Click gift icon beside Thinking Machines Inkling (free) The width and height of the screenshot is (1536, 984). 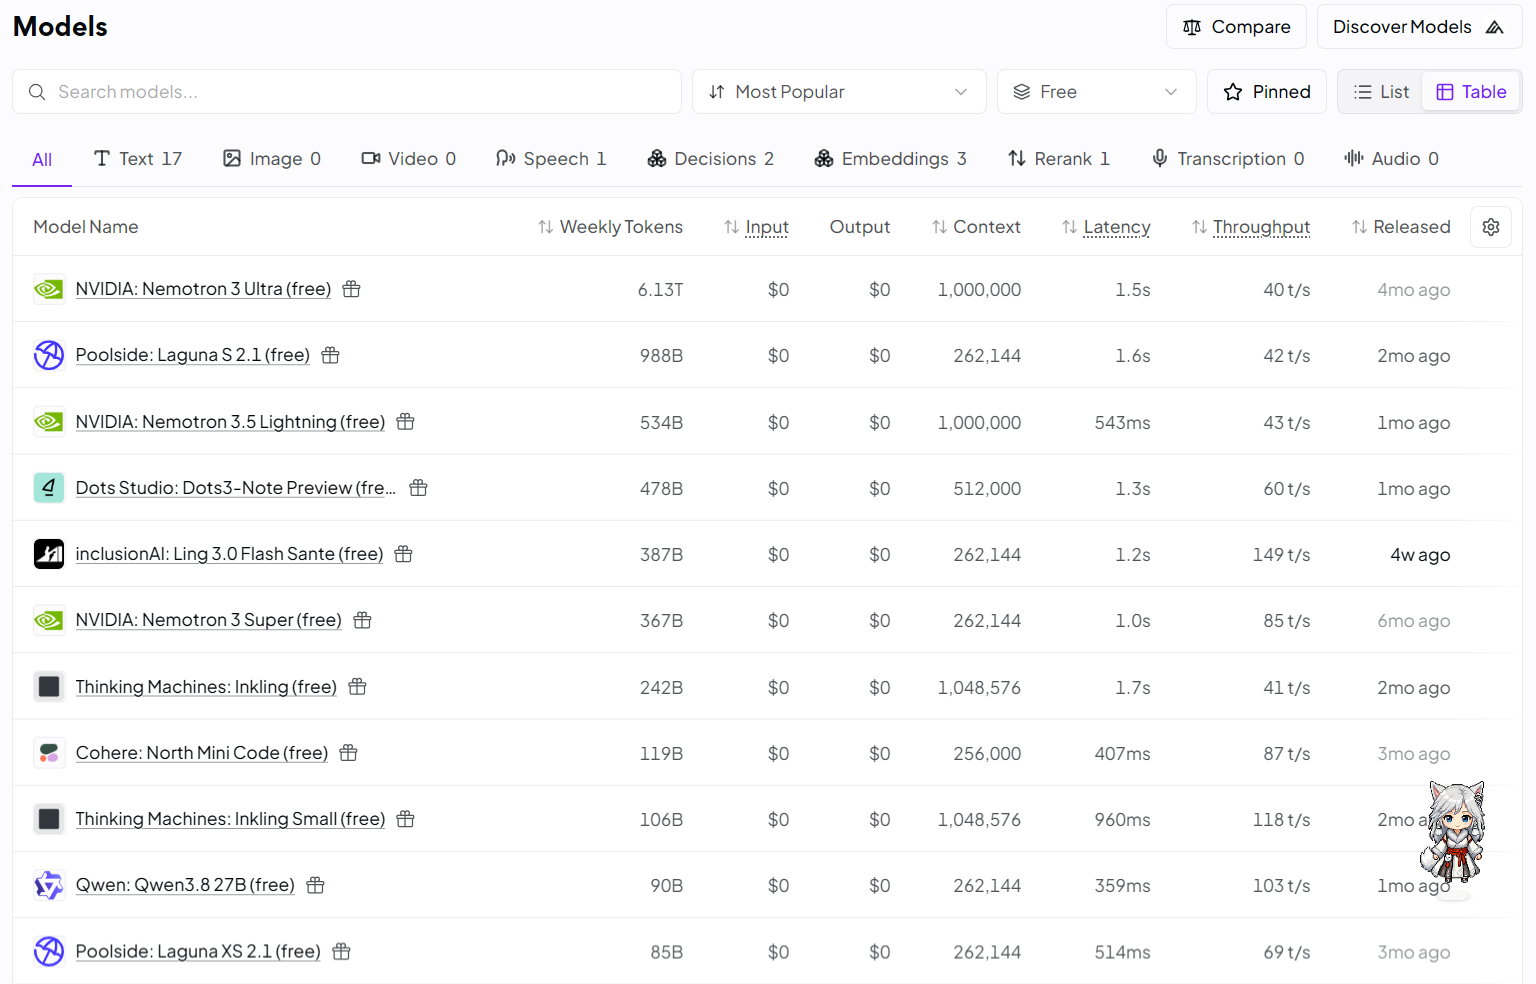point(358,687)
